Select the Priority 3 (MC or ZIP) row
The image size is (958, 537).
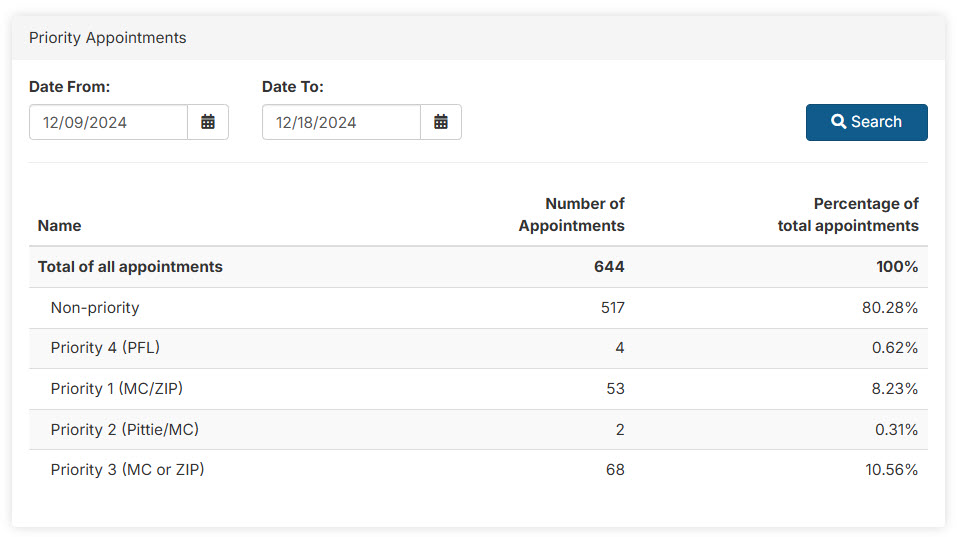point(127,470)
